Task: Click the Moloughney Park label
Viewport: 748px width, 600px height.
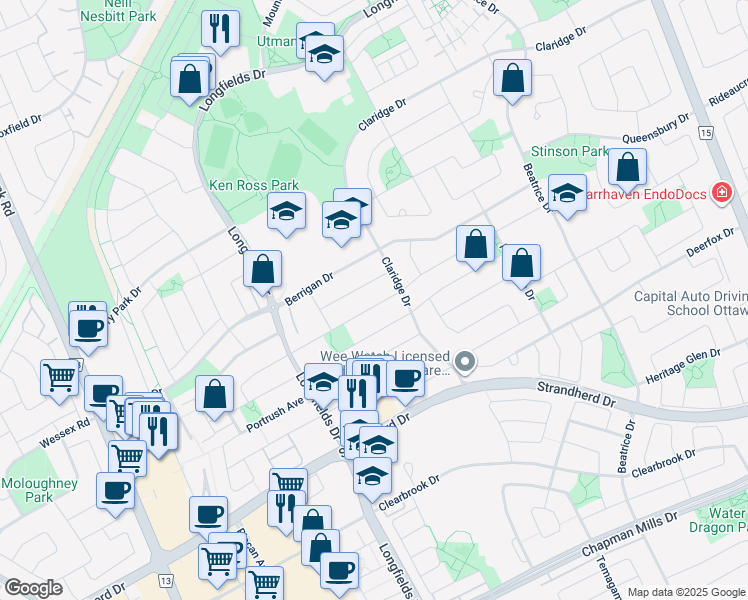Action: click(x=39, y=490)
